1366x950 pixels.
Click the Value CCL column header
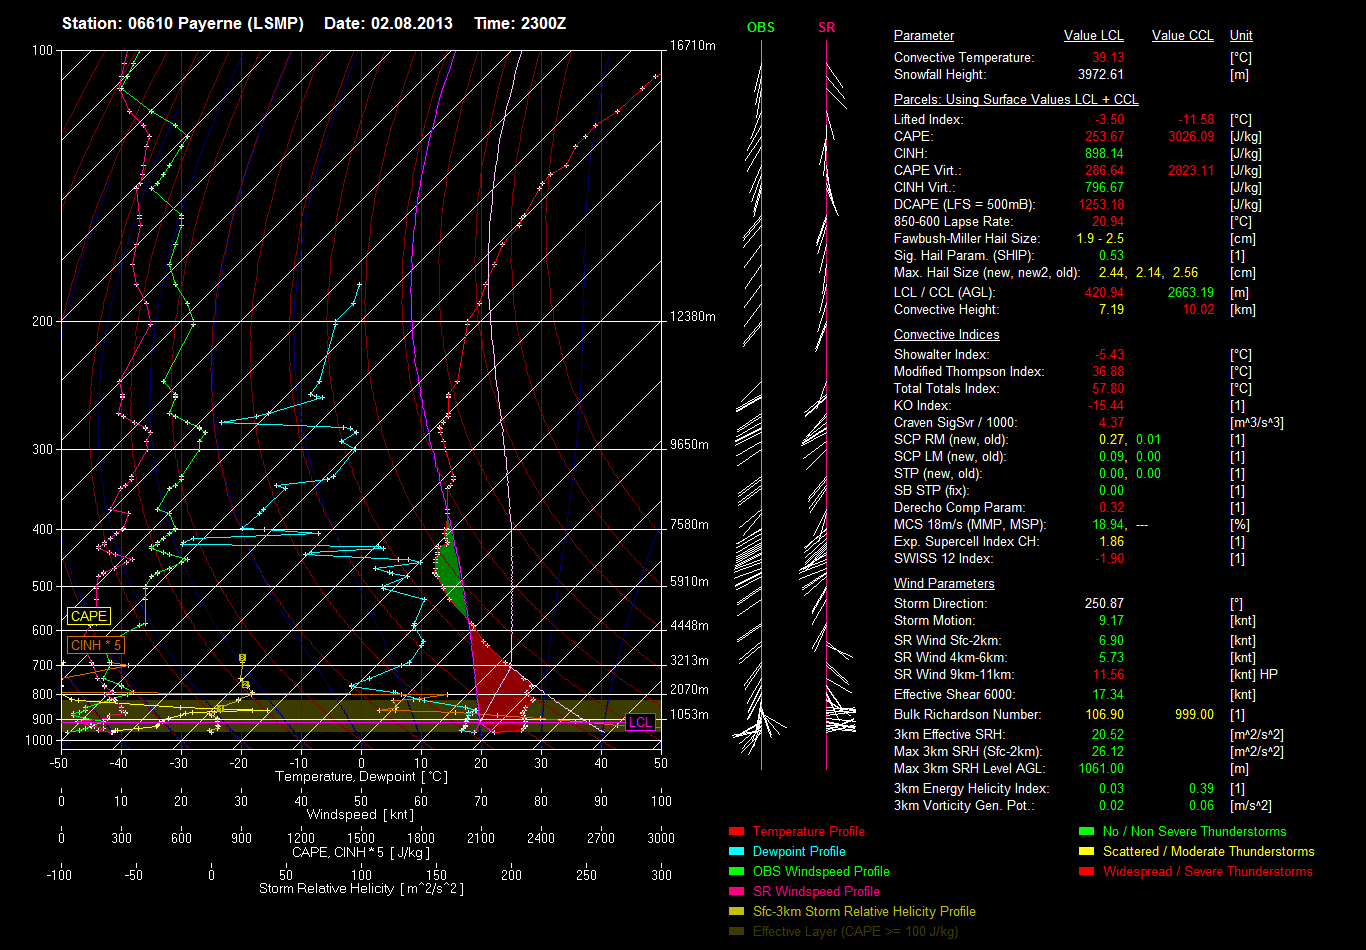(x=1182, y=36)
